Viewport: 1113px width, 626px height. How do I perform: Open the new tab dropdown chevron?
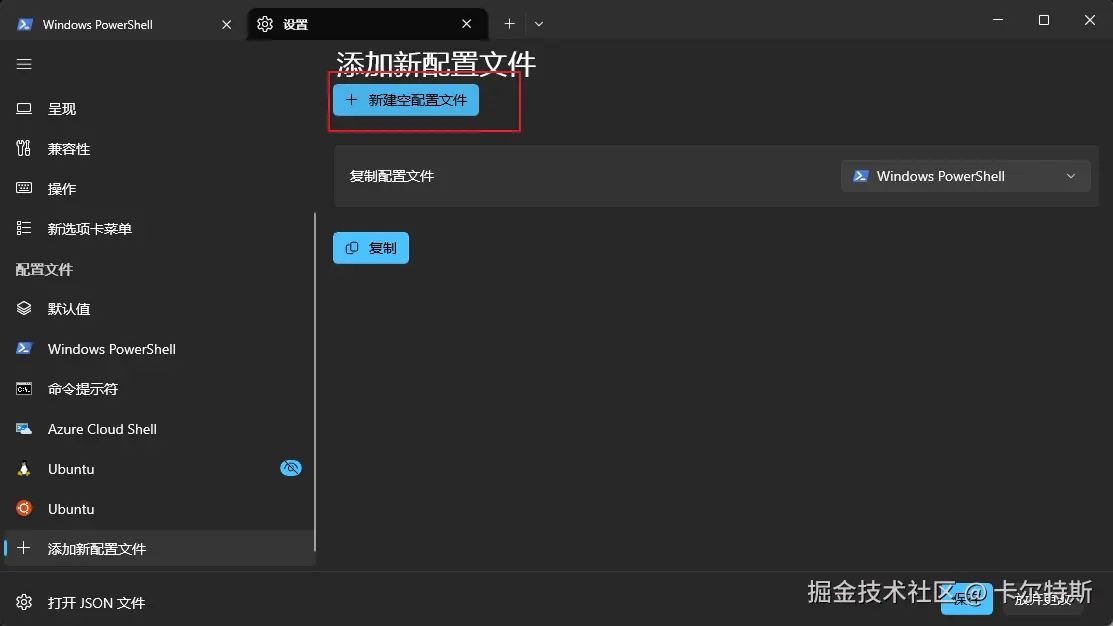pos(538,22)
